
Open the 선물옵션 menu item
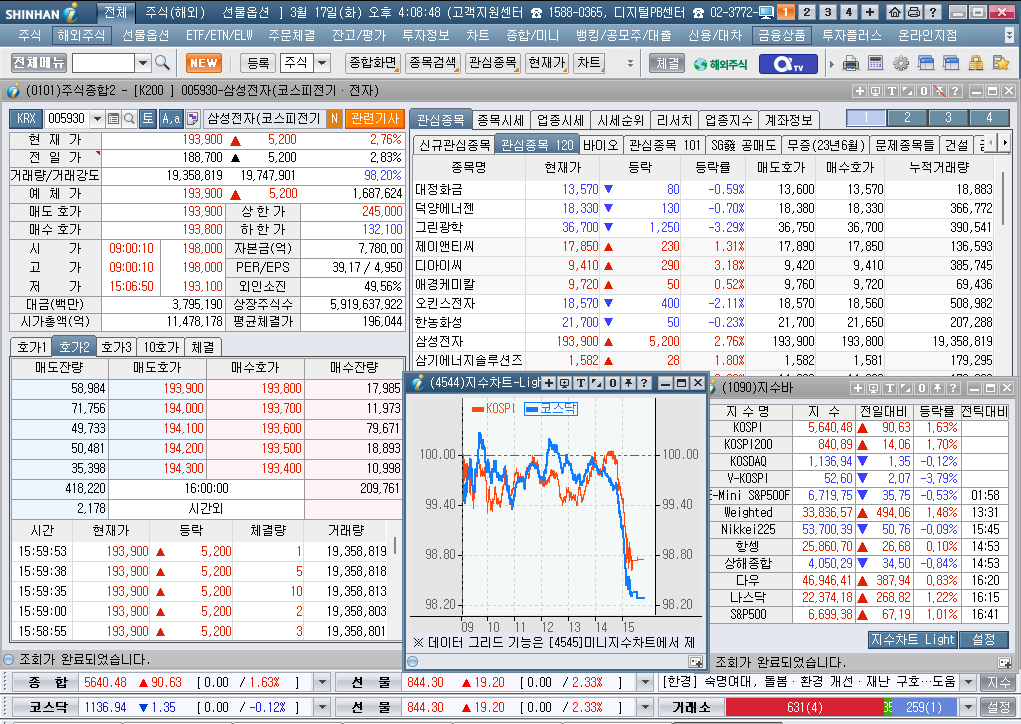point(145,35)
